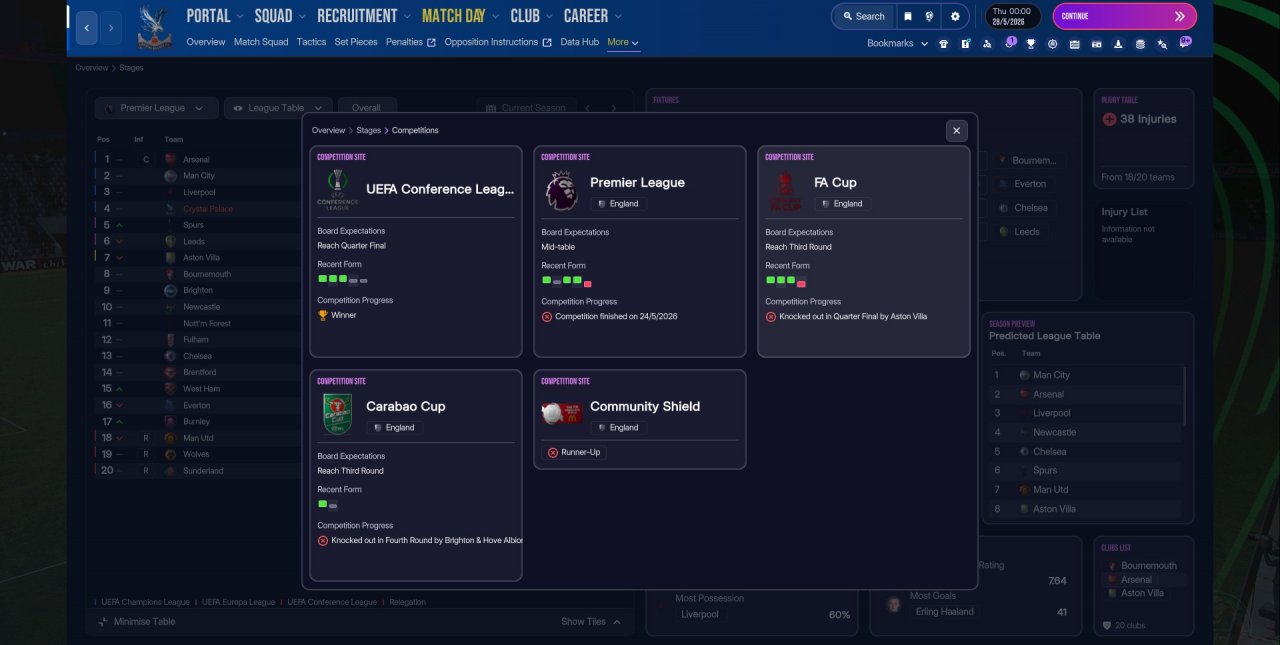Open the calendar bookmark icon
This screenshot has height=645, width=1280.
click(x=1074, y=44)
